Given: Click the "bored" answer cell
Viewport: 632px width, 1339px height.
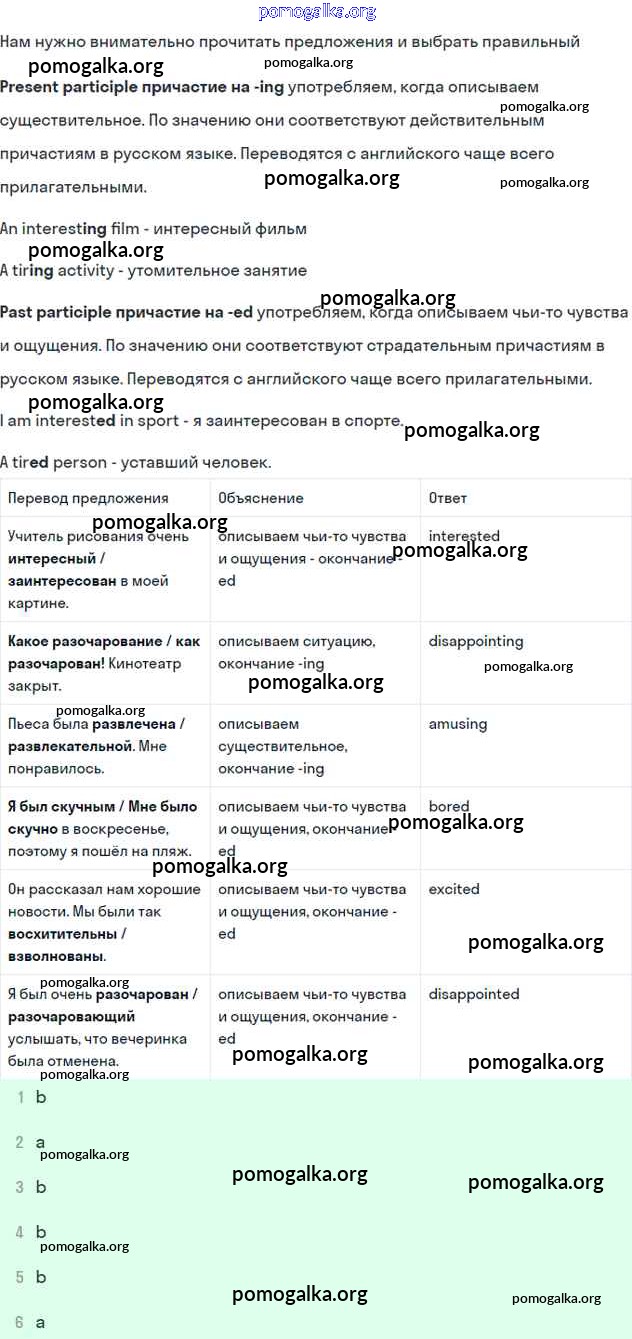Looking at the screenshot, I should (449, 806).
